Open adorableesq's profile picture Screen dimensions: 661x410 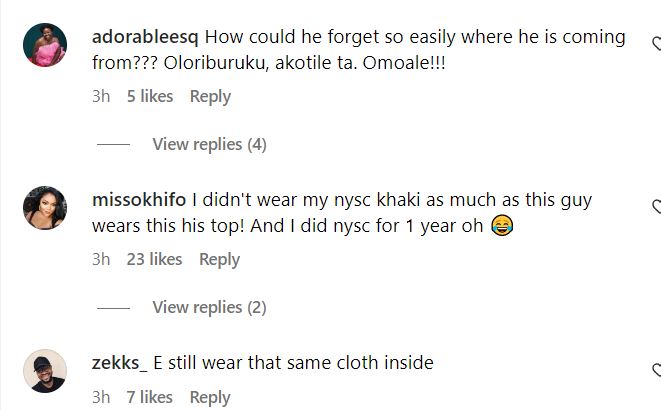click(x=44, y=45)
